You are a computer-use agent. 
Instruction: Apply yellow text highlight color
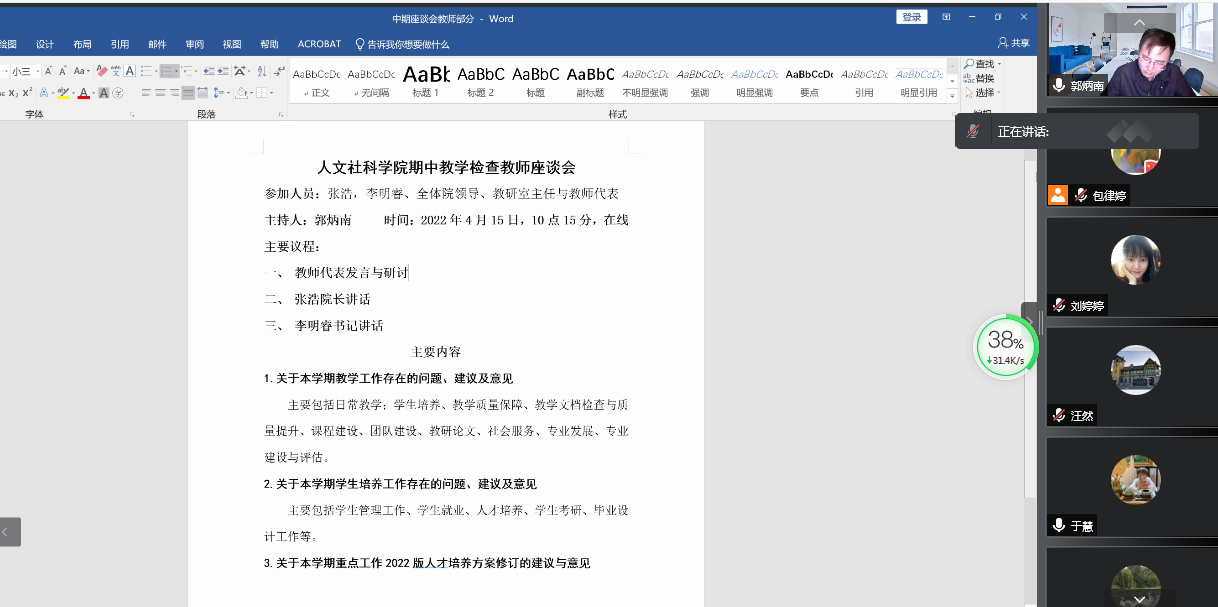point(62,93)
